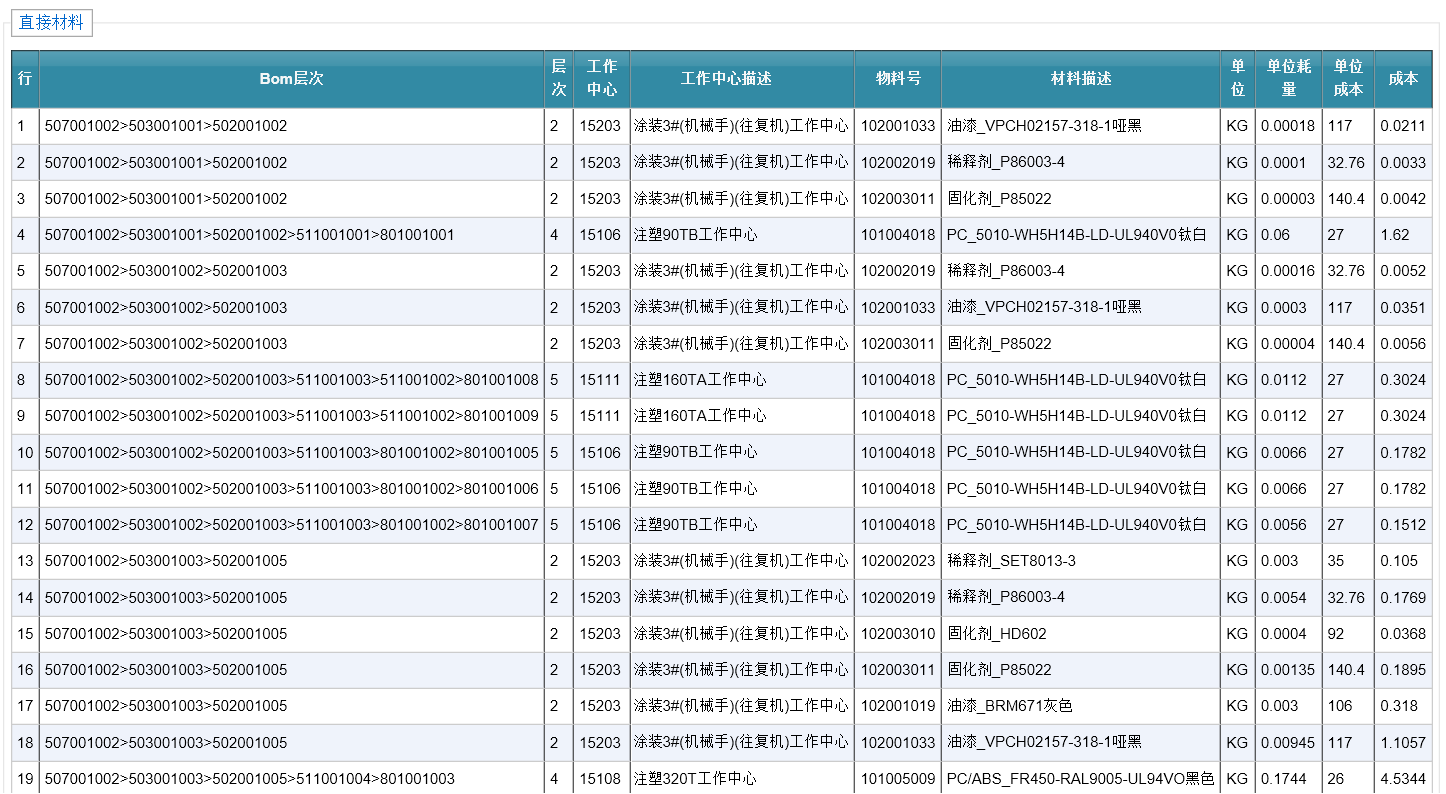Click cost value 0.0368 in row 15
This screenshot has height=794, width=1446.
point(1403,634)
